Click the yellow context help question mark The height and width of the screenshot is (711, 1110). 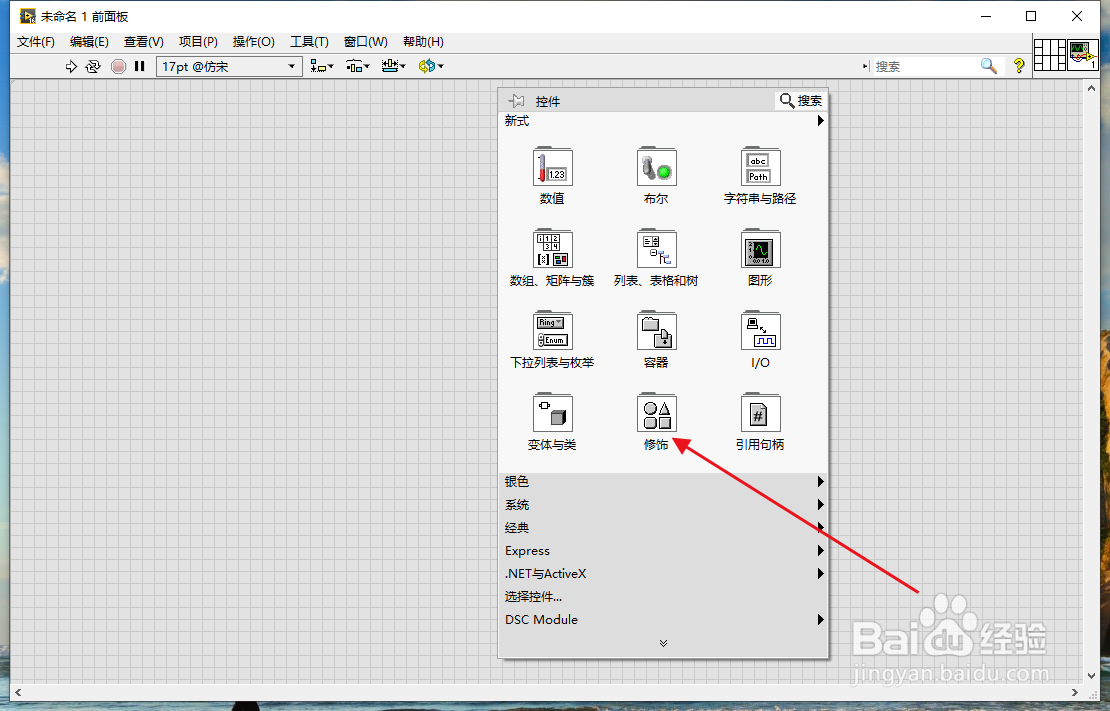(x=1019, y=66)
